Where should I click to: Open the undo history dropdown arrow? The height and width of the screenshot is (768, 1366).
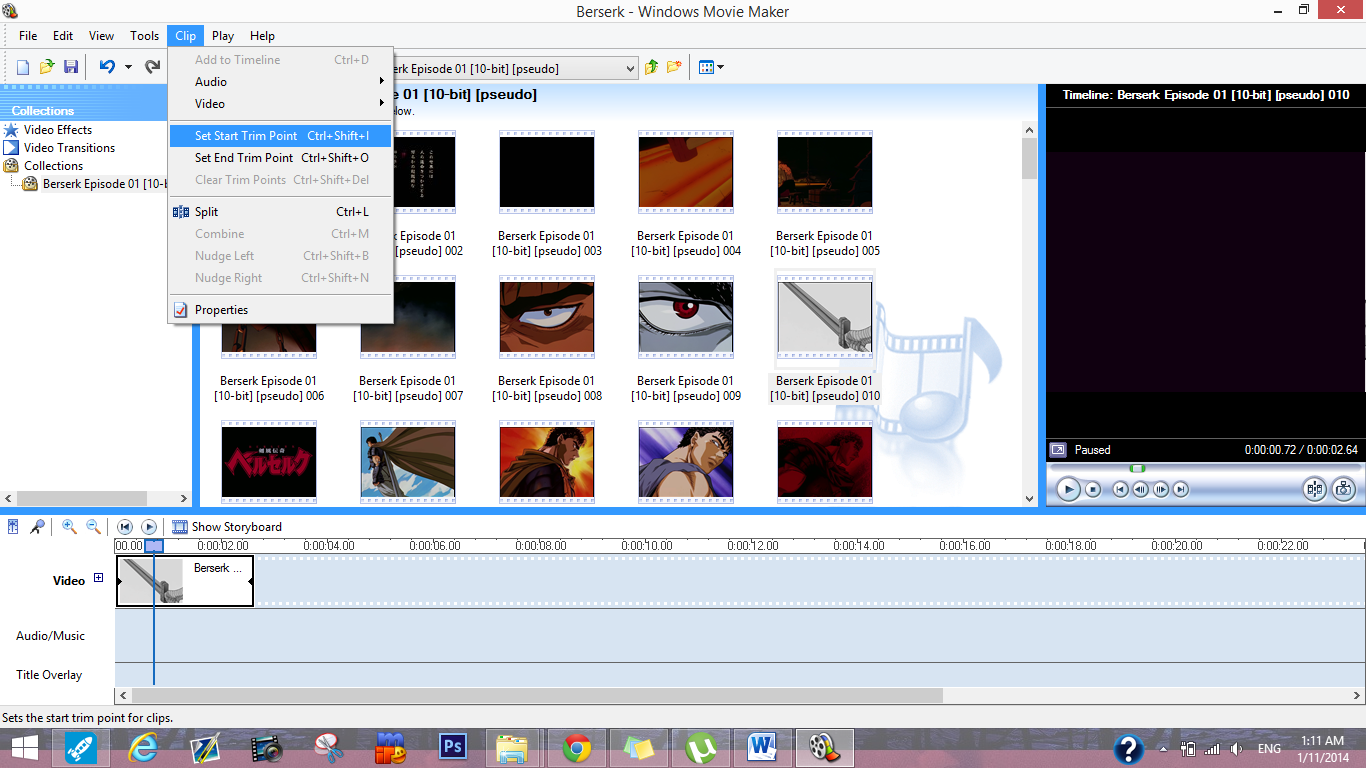click(x=128, y=67)
